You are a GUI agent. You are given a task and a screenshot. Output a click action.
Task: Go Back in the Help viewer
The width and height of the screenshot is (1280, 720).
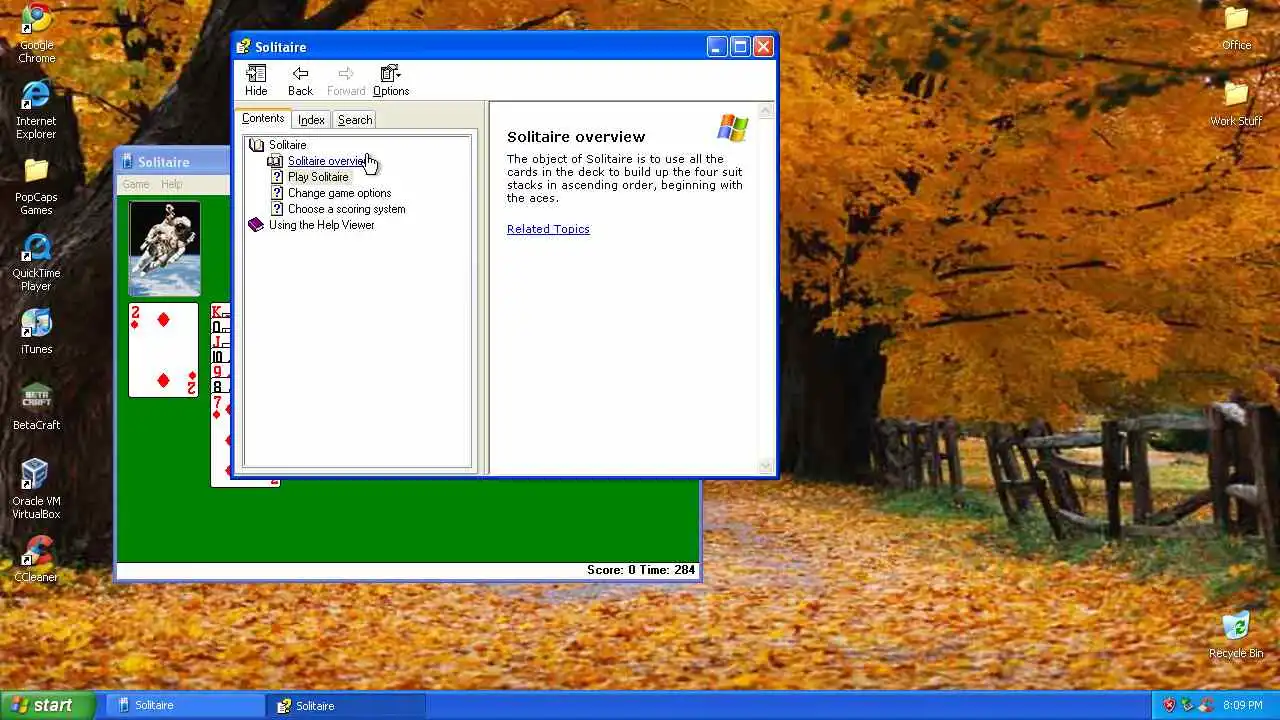pyautogui.click(x=300, y=81)
